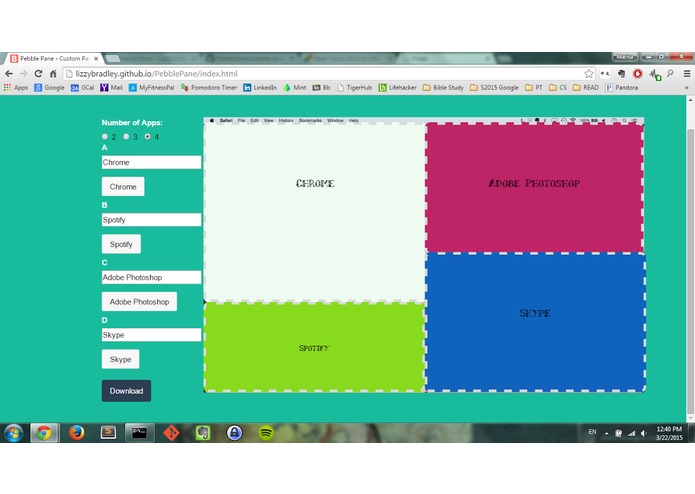Image resolution: width=695 pixels, height=494 pixels.
Task: Open the LinkedIn bookmark
Action: (260, 88)
